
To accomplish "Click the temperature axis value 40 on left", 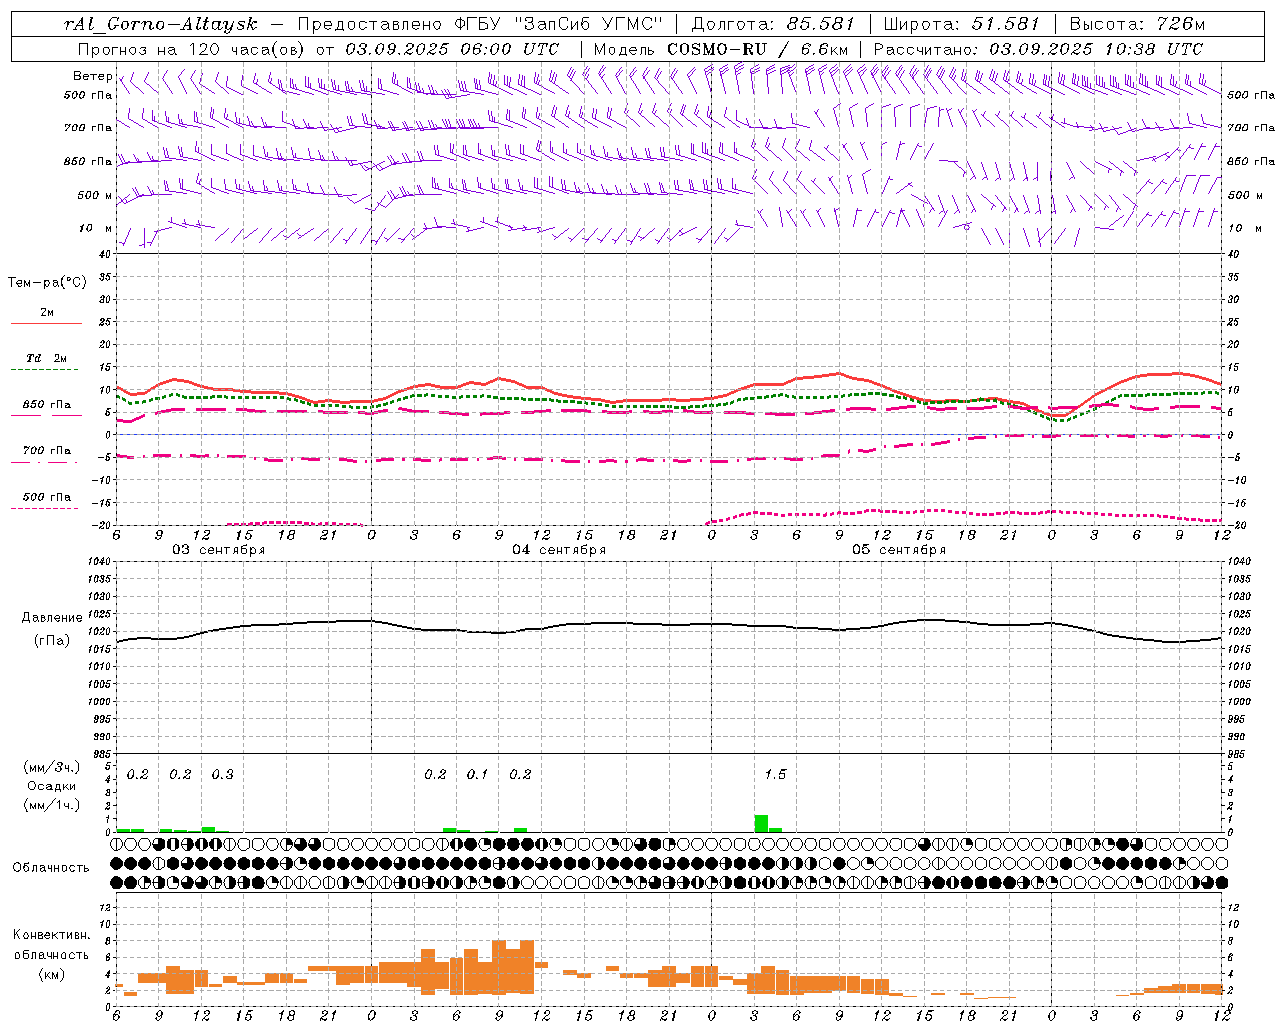I will (106, 254).
